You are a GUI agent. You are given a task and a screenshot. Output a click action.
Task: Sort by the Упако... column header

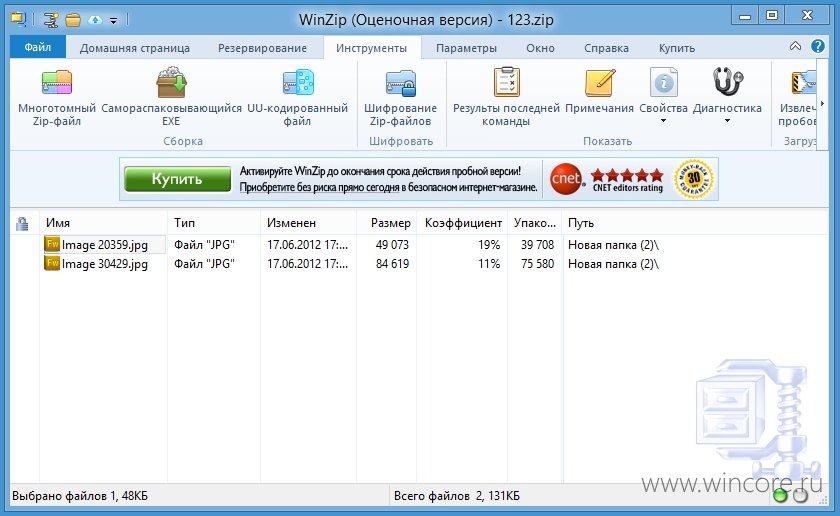(x=535, y=223)
